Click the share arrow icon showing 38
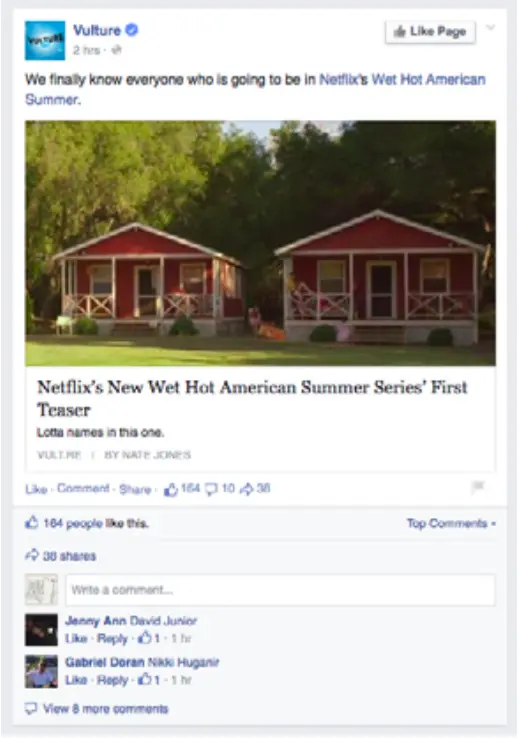 (x=247, y=489)
